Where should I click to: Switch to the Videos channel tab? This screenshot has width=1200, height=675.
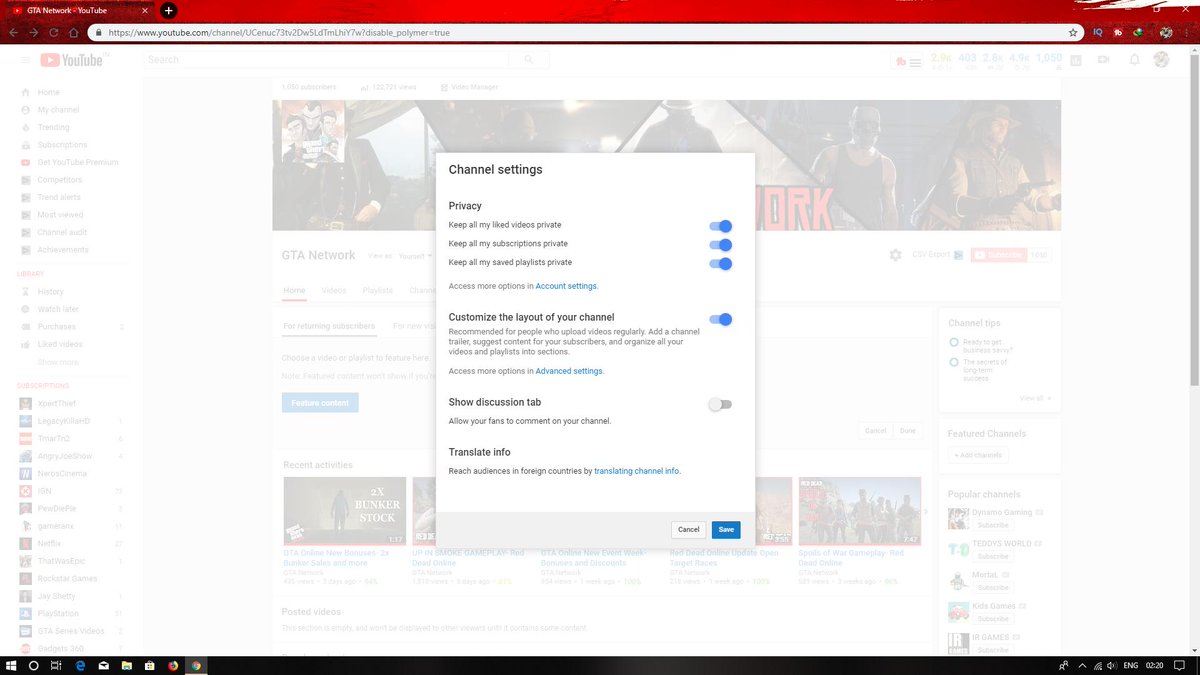pos(333,290)
